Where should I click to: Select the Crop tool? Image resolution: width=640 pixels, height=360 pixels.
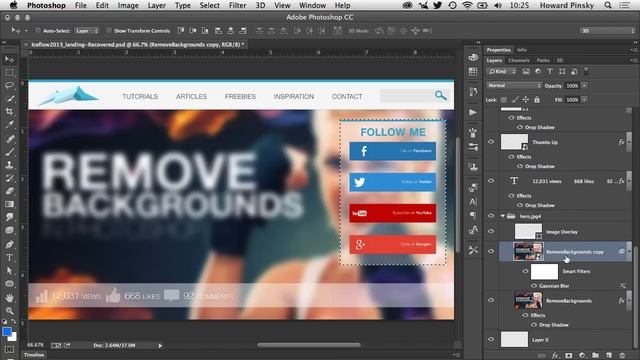click(9, 112)
